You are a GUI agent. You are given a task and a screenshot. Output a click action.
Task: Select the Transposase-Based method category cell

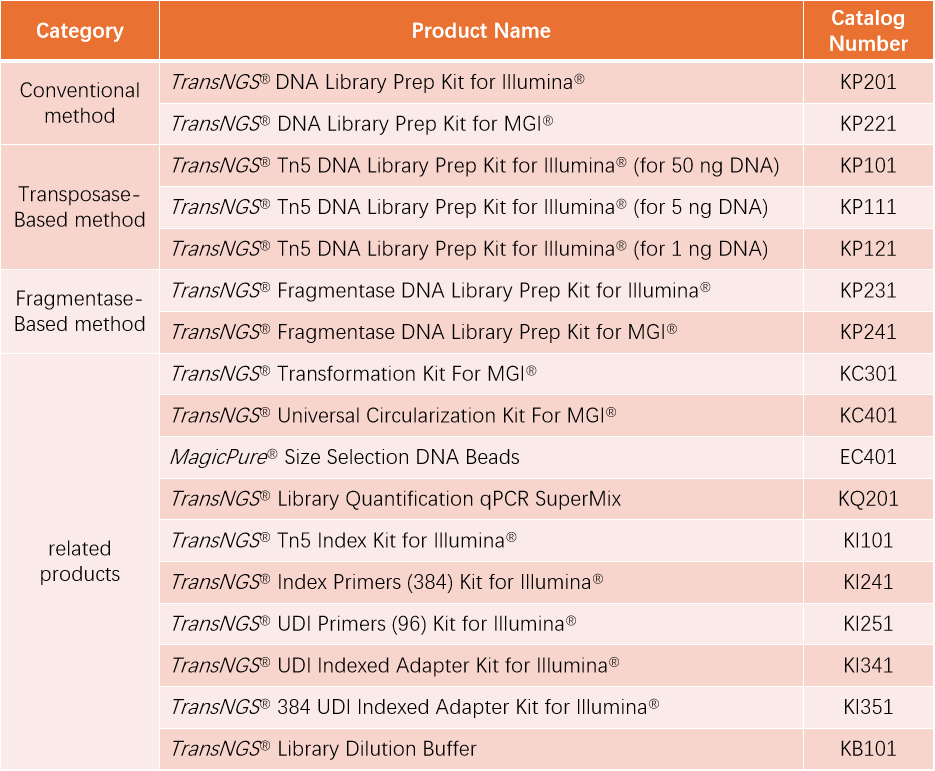pyautogui.click(x=80, y=207)
